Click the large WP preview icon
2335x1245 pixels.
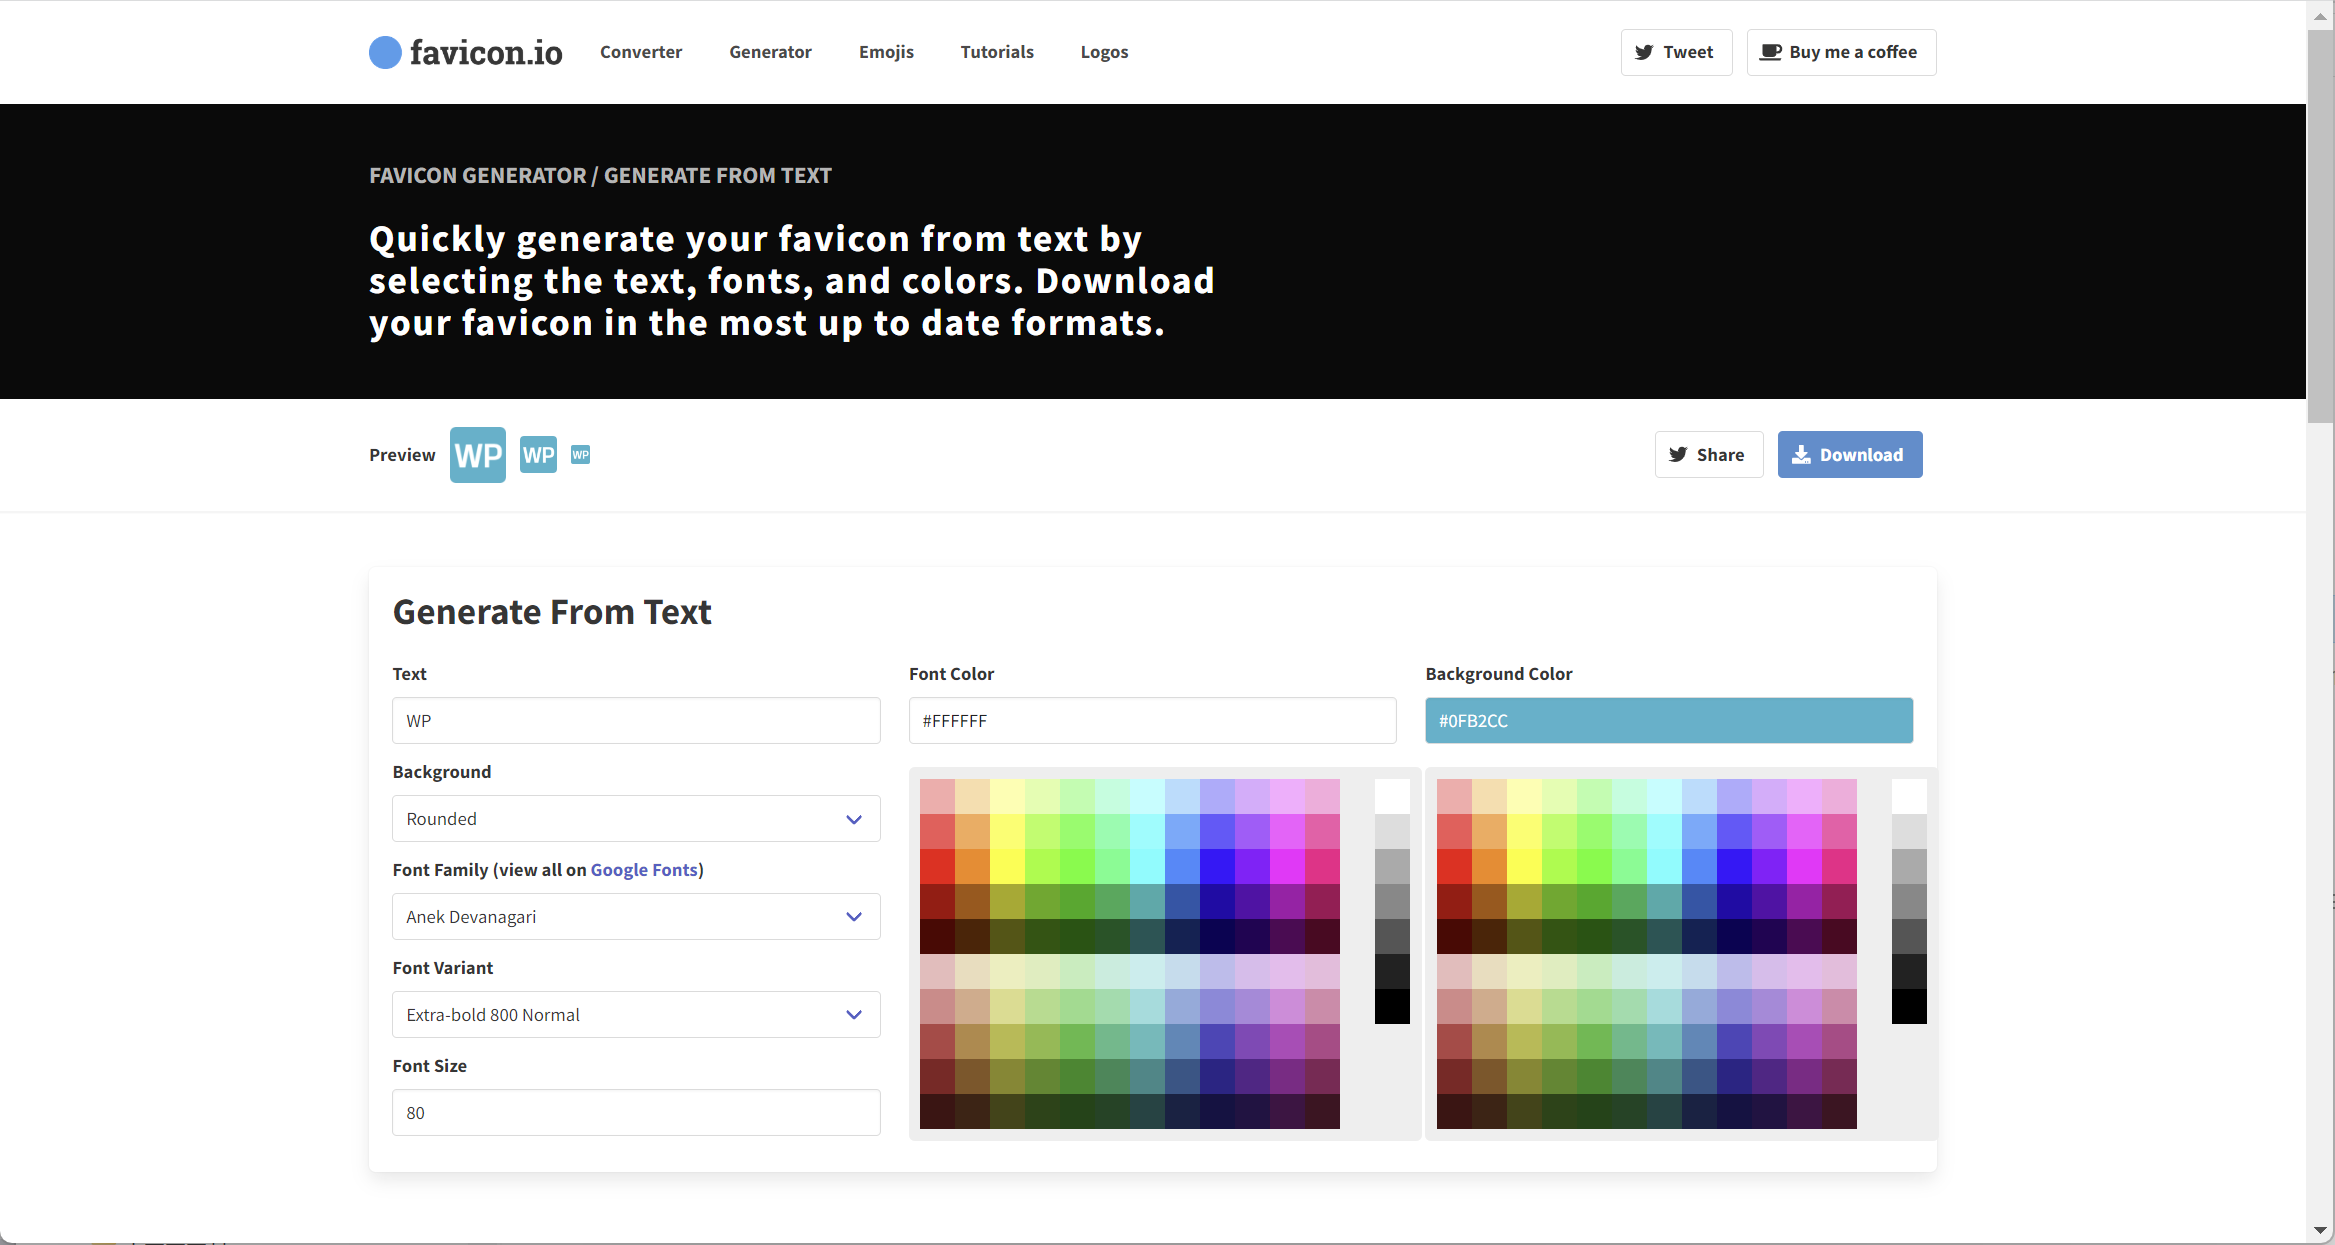[477, 455]
